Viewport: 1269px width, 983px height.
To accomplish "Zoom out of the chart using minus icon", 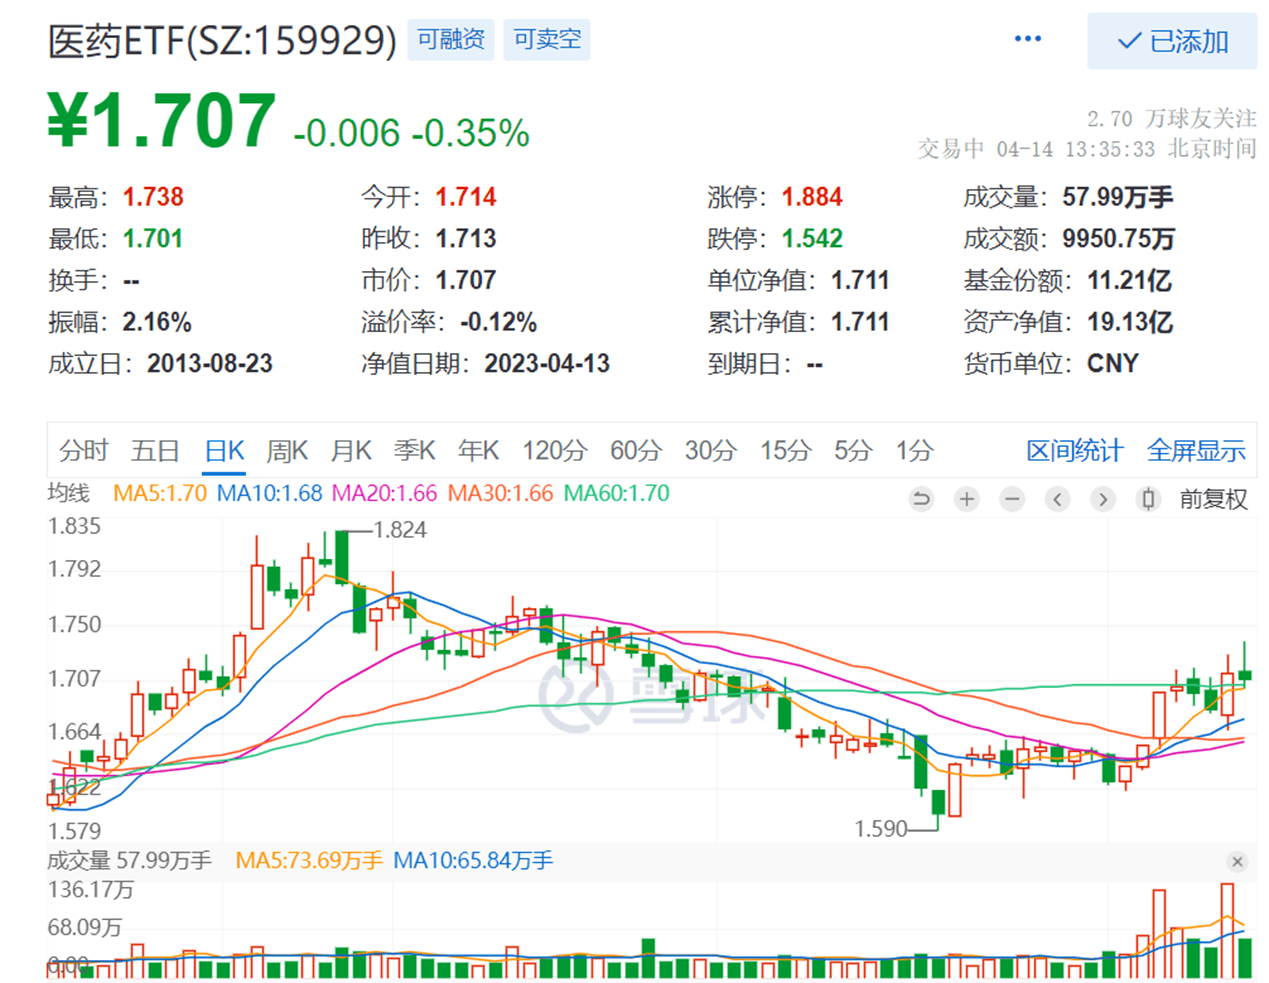I will (1011, 498).
